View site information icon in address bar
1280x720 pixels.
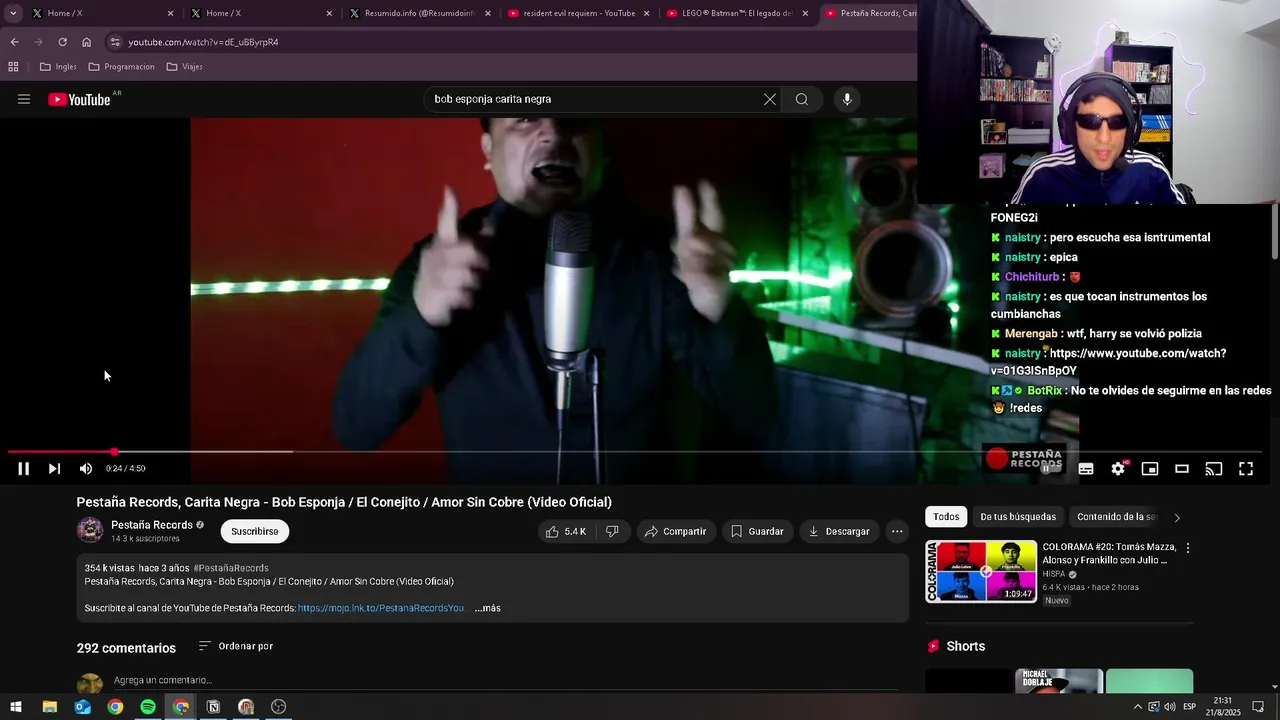115,42
